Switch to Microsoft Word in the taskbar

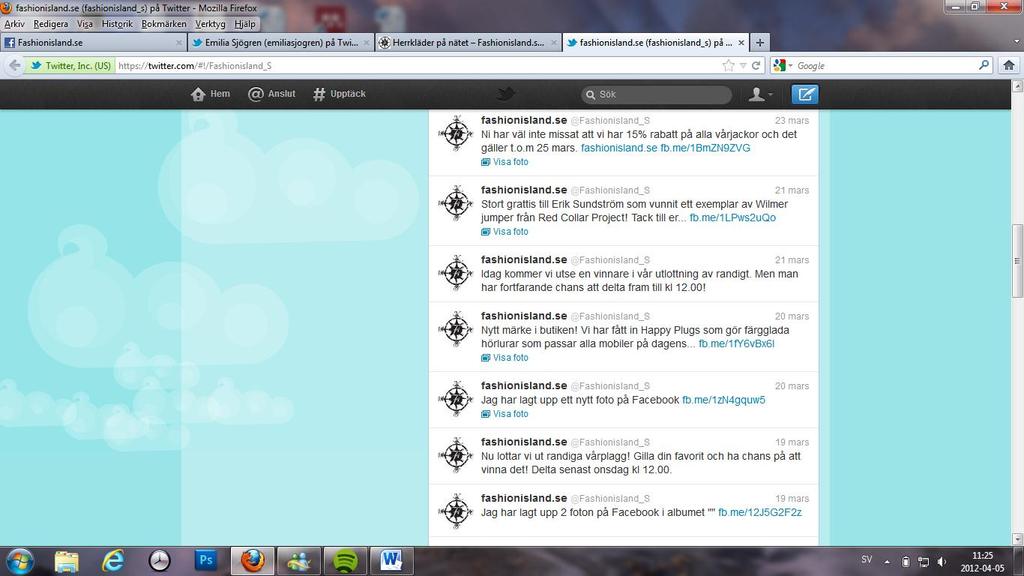(392, 560)
